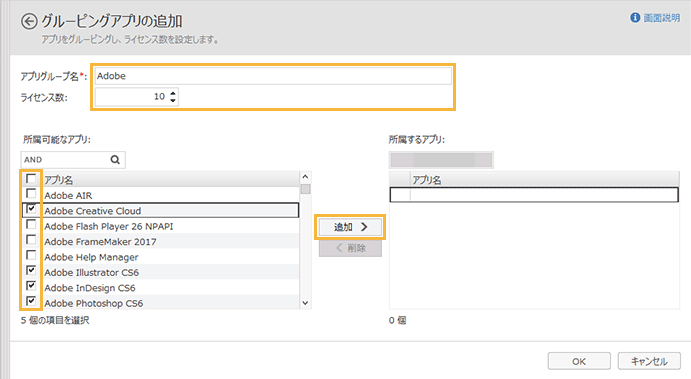Check the Adobe Help Manager checkbox
Image resolution: width=691 pixels, height=379 pixels.
coord(31,256)
